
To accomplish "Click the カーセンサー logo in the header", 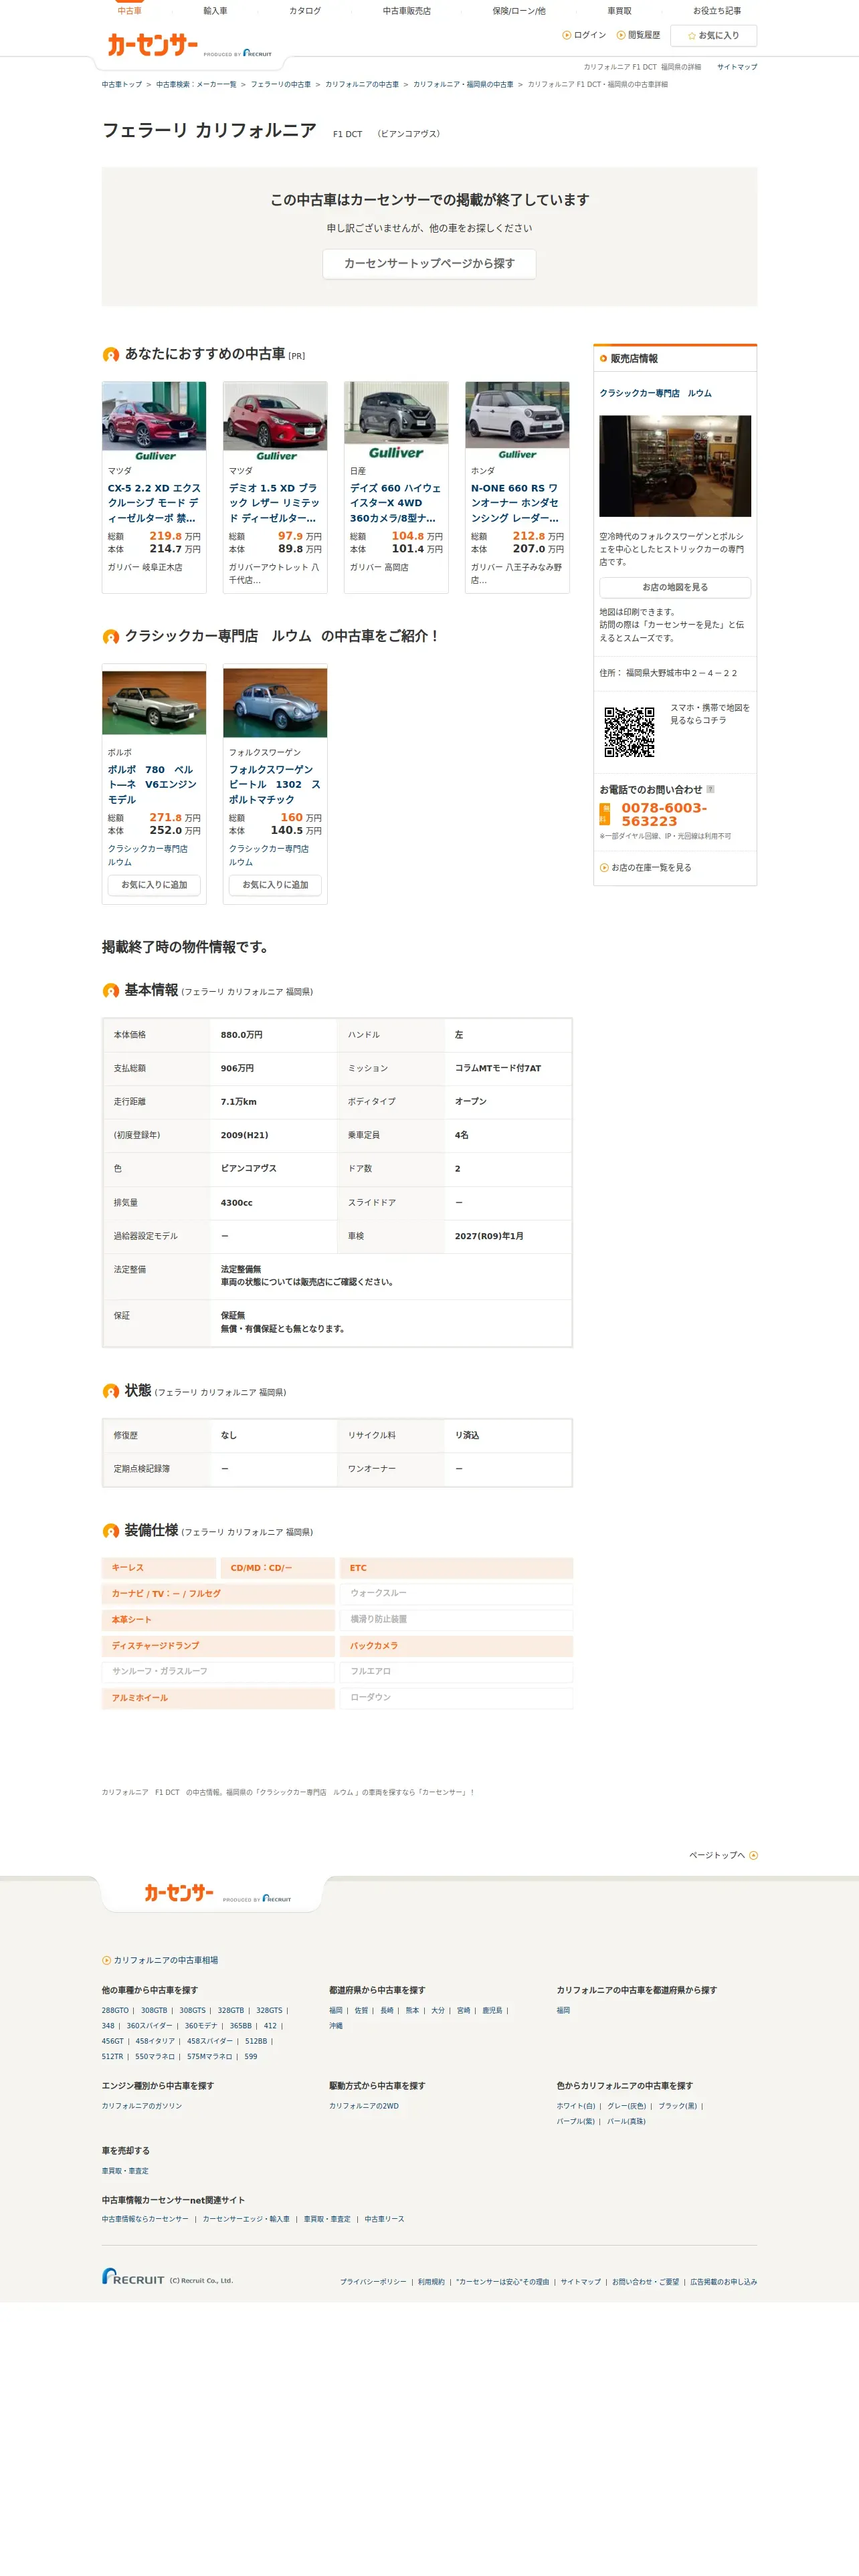I will click(153, 45).
